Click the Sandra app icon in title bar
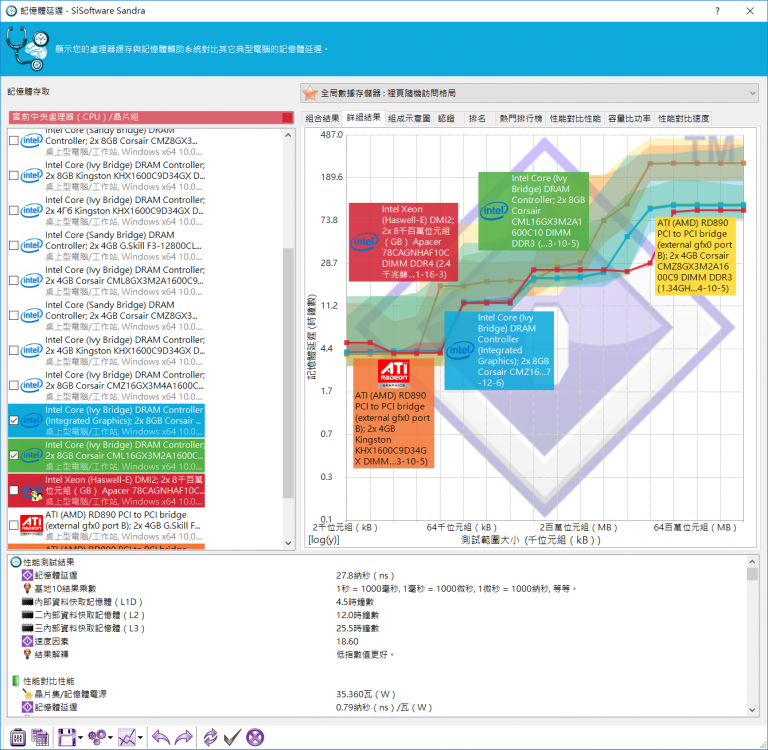 11,11
